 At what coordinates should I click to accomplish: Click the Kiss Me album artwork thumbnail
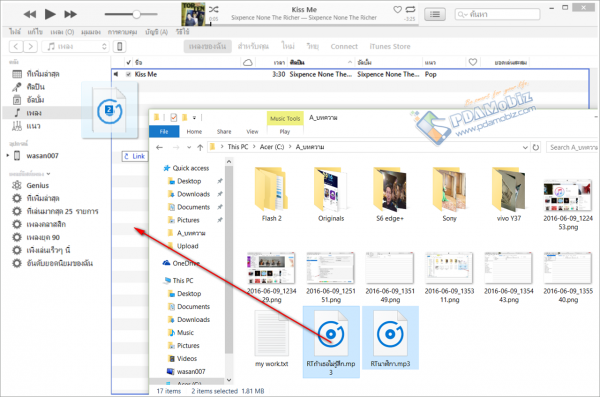point(193,15)
